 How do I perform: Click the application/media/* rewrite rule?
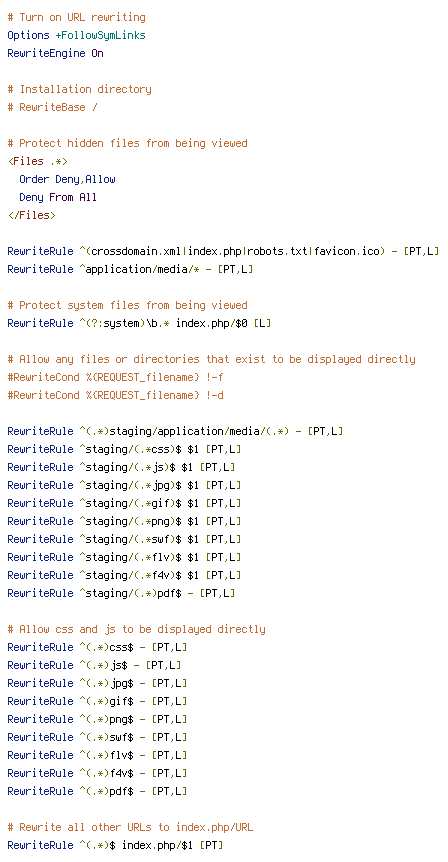130,269
